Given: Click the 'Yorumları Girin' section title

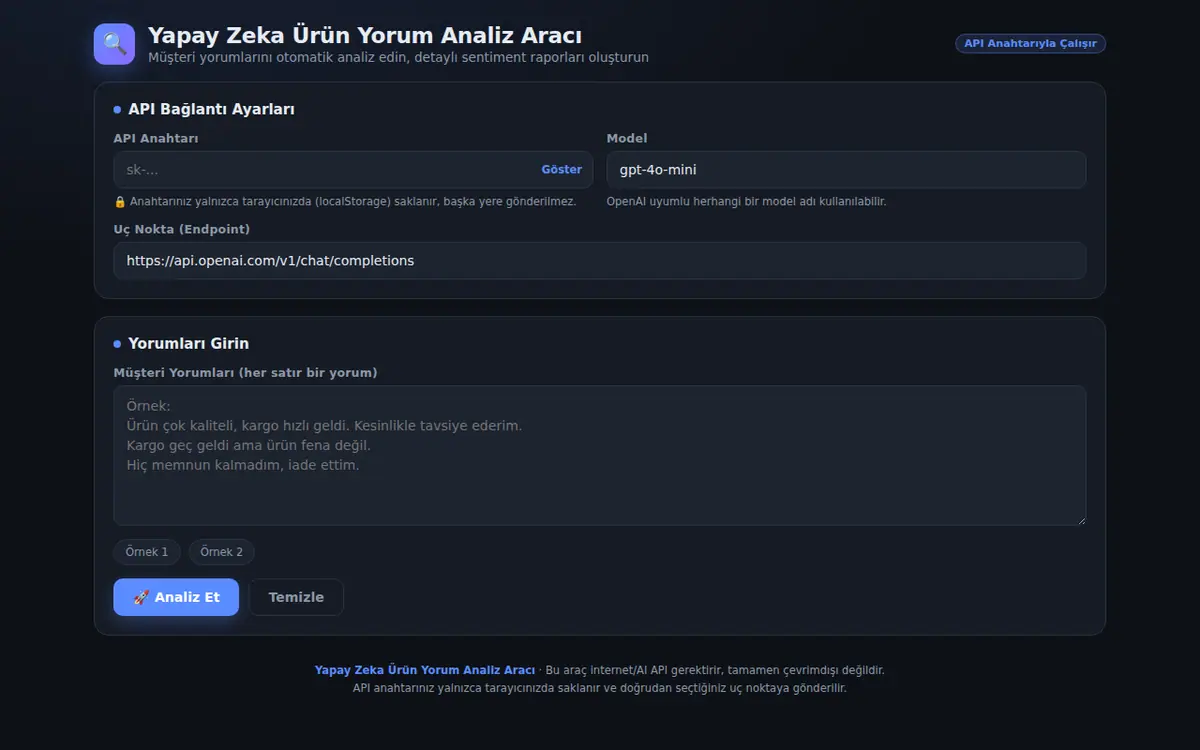Looking at the screenshot, I should pos(188,343).
